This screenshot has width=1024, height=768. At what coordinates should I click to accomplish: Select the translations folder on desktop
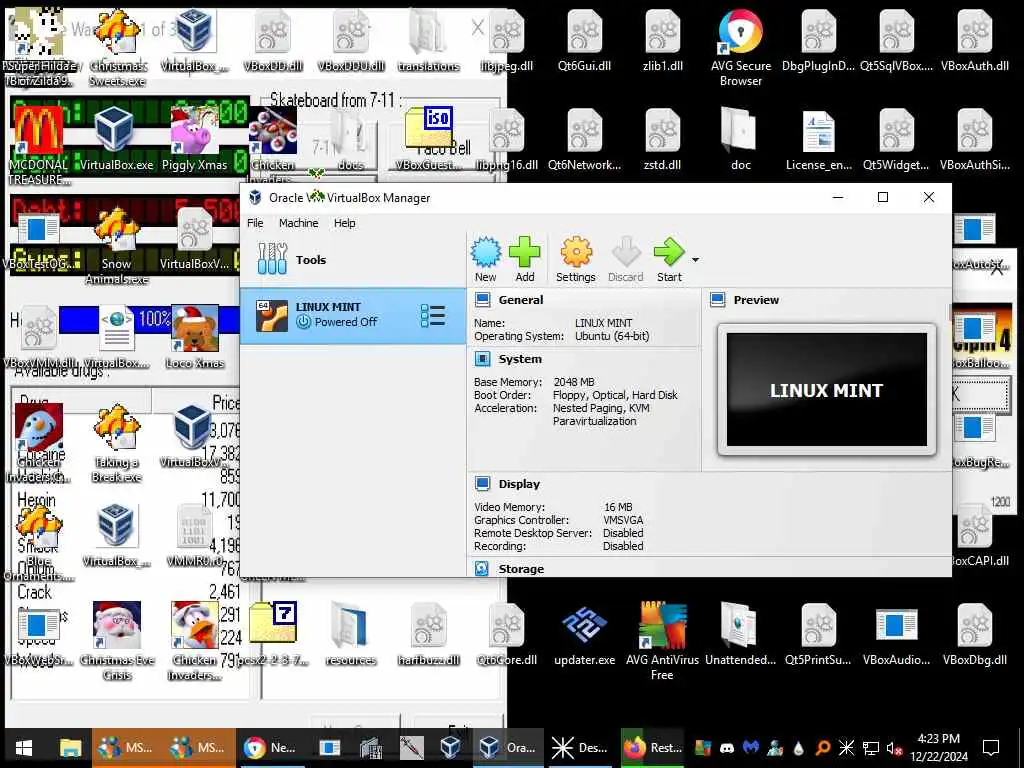pyautogui.click(x=428, y=40)
